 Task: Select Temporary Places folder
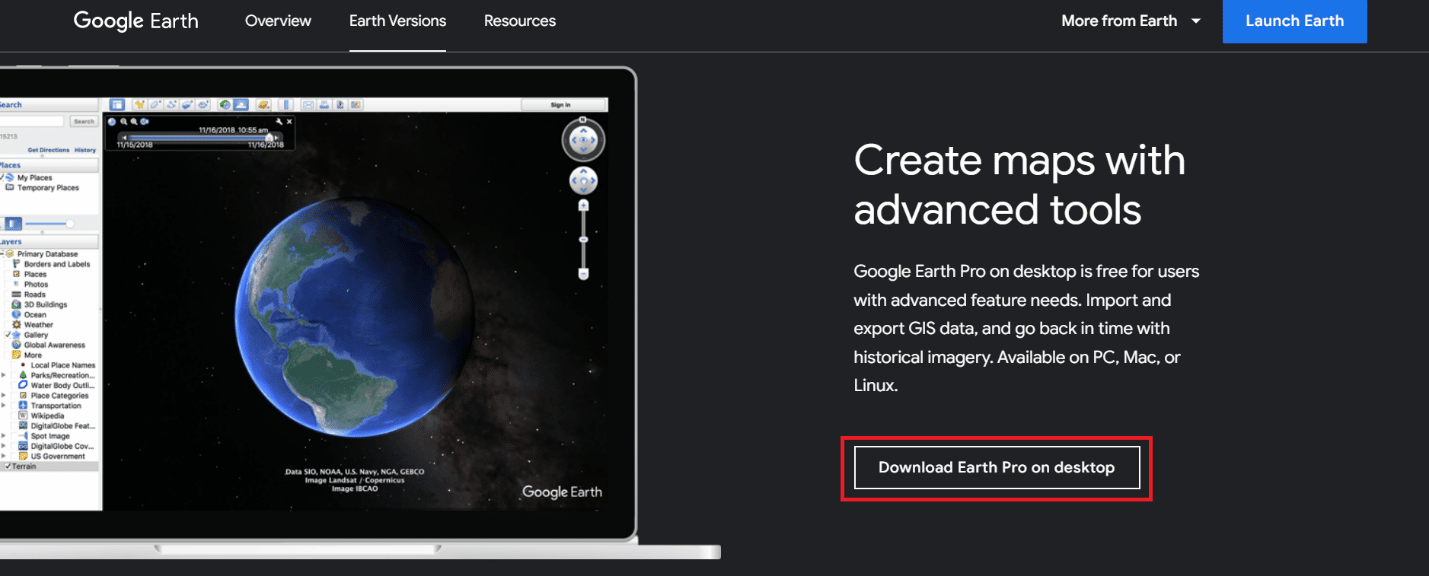coord(48,188)
